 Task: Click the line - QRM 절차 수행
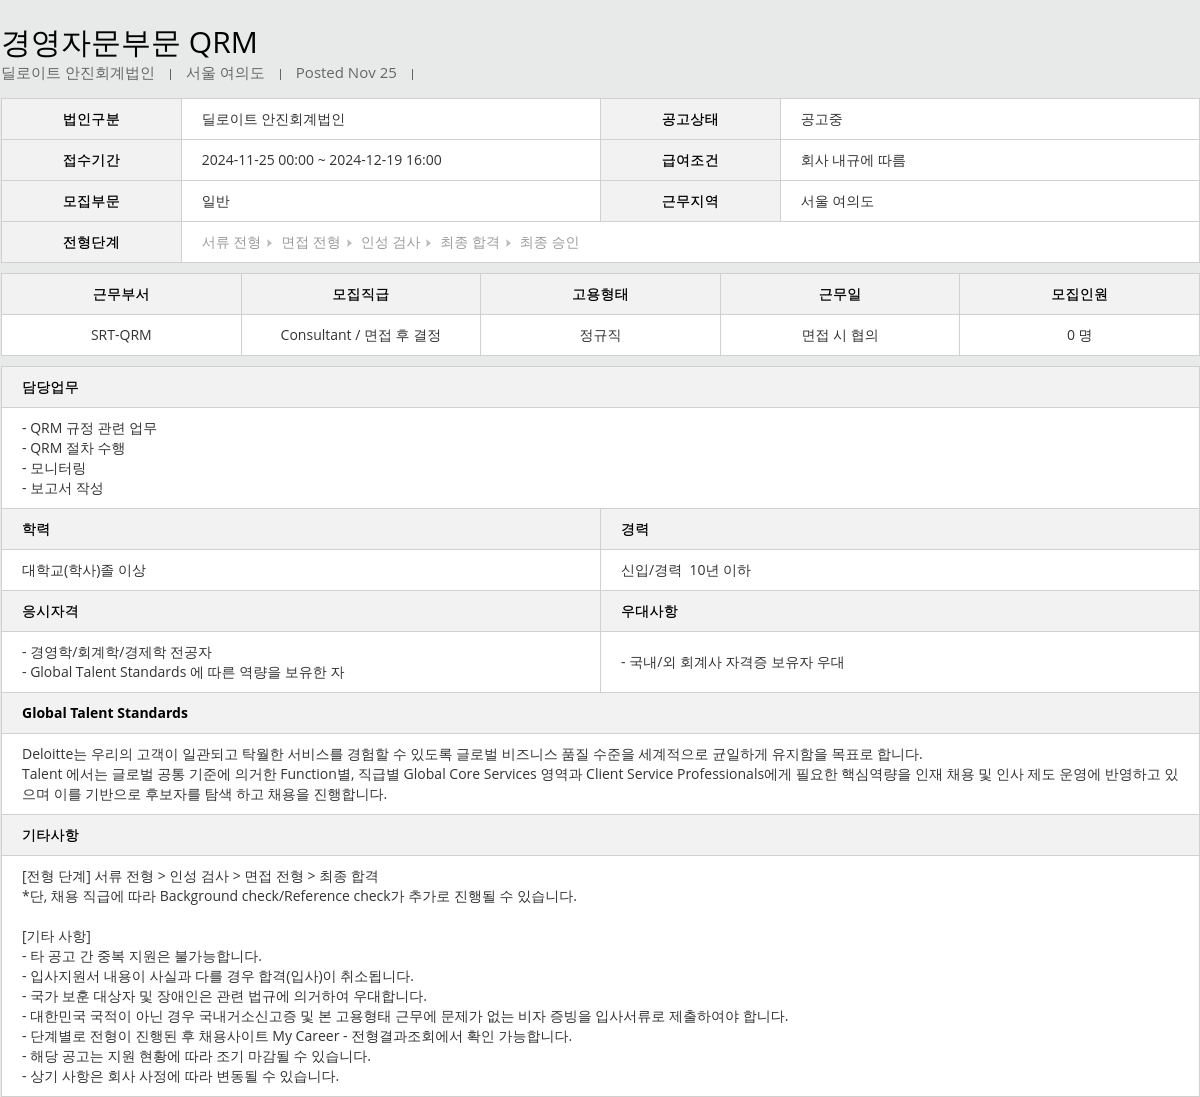(74, 448)
